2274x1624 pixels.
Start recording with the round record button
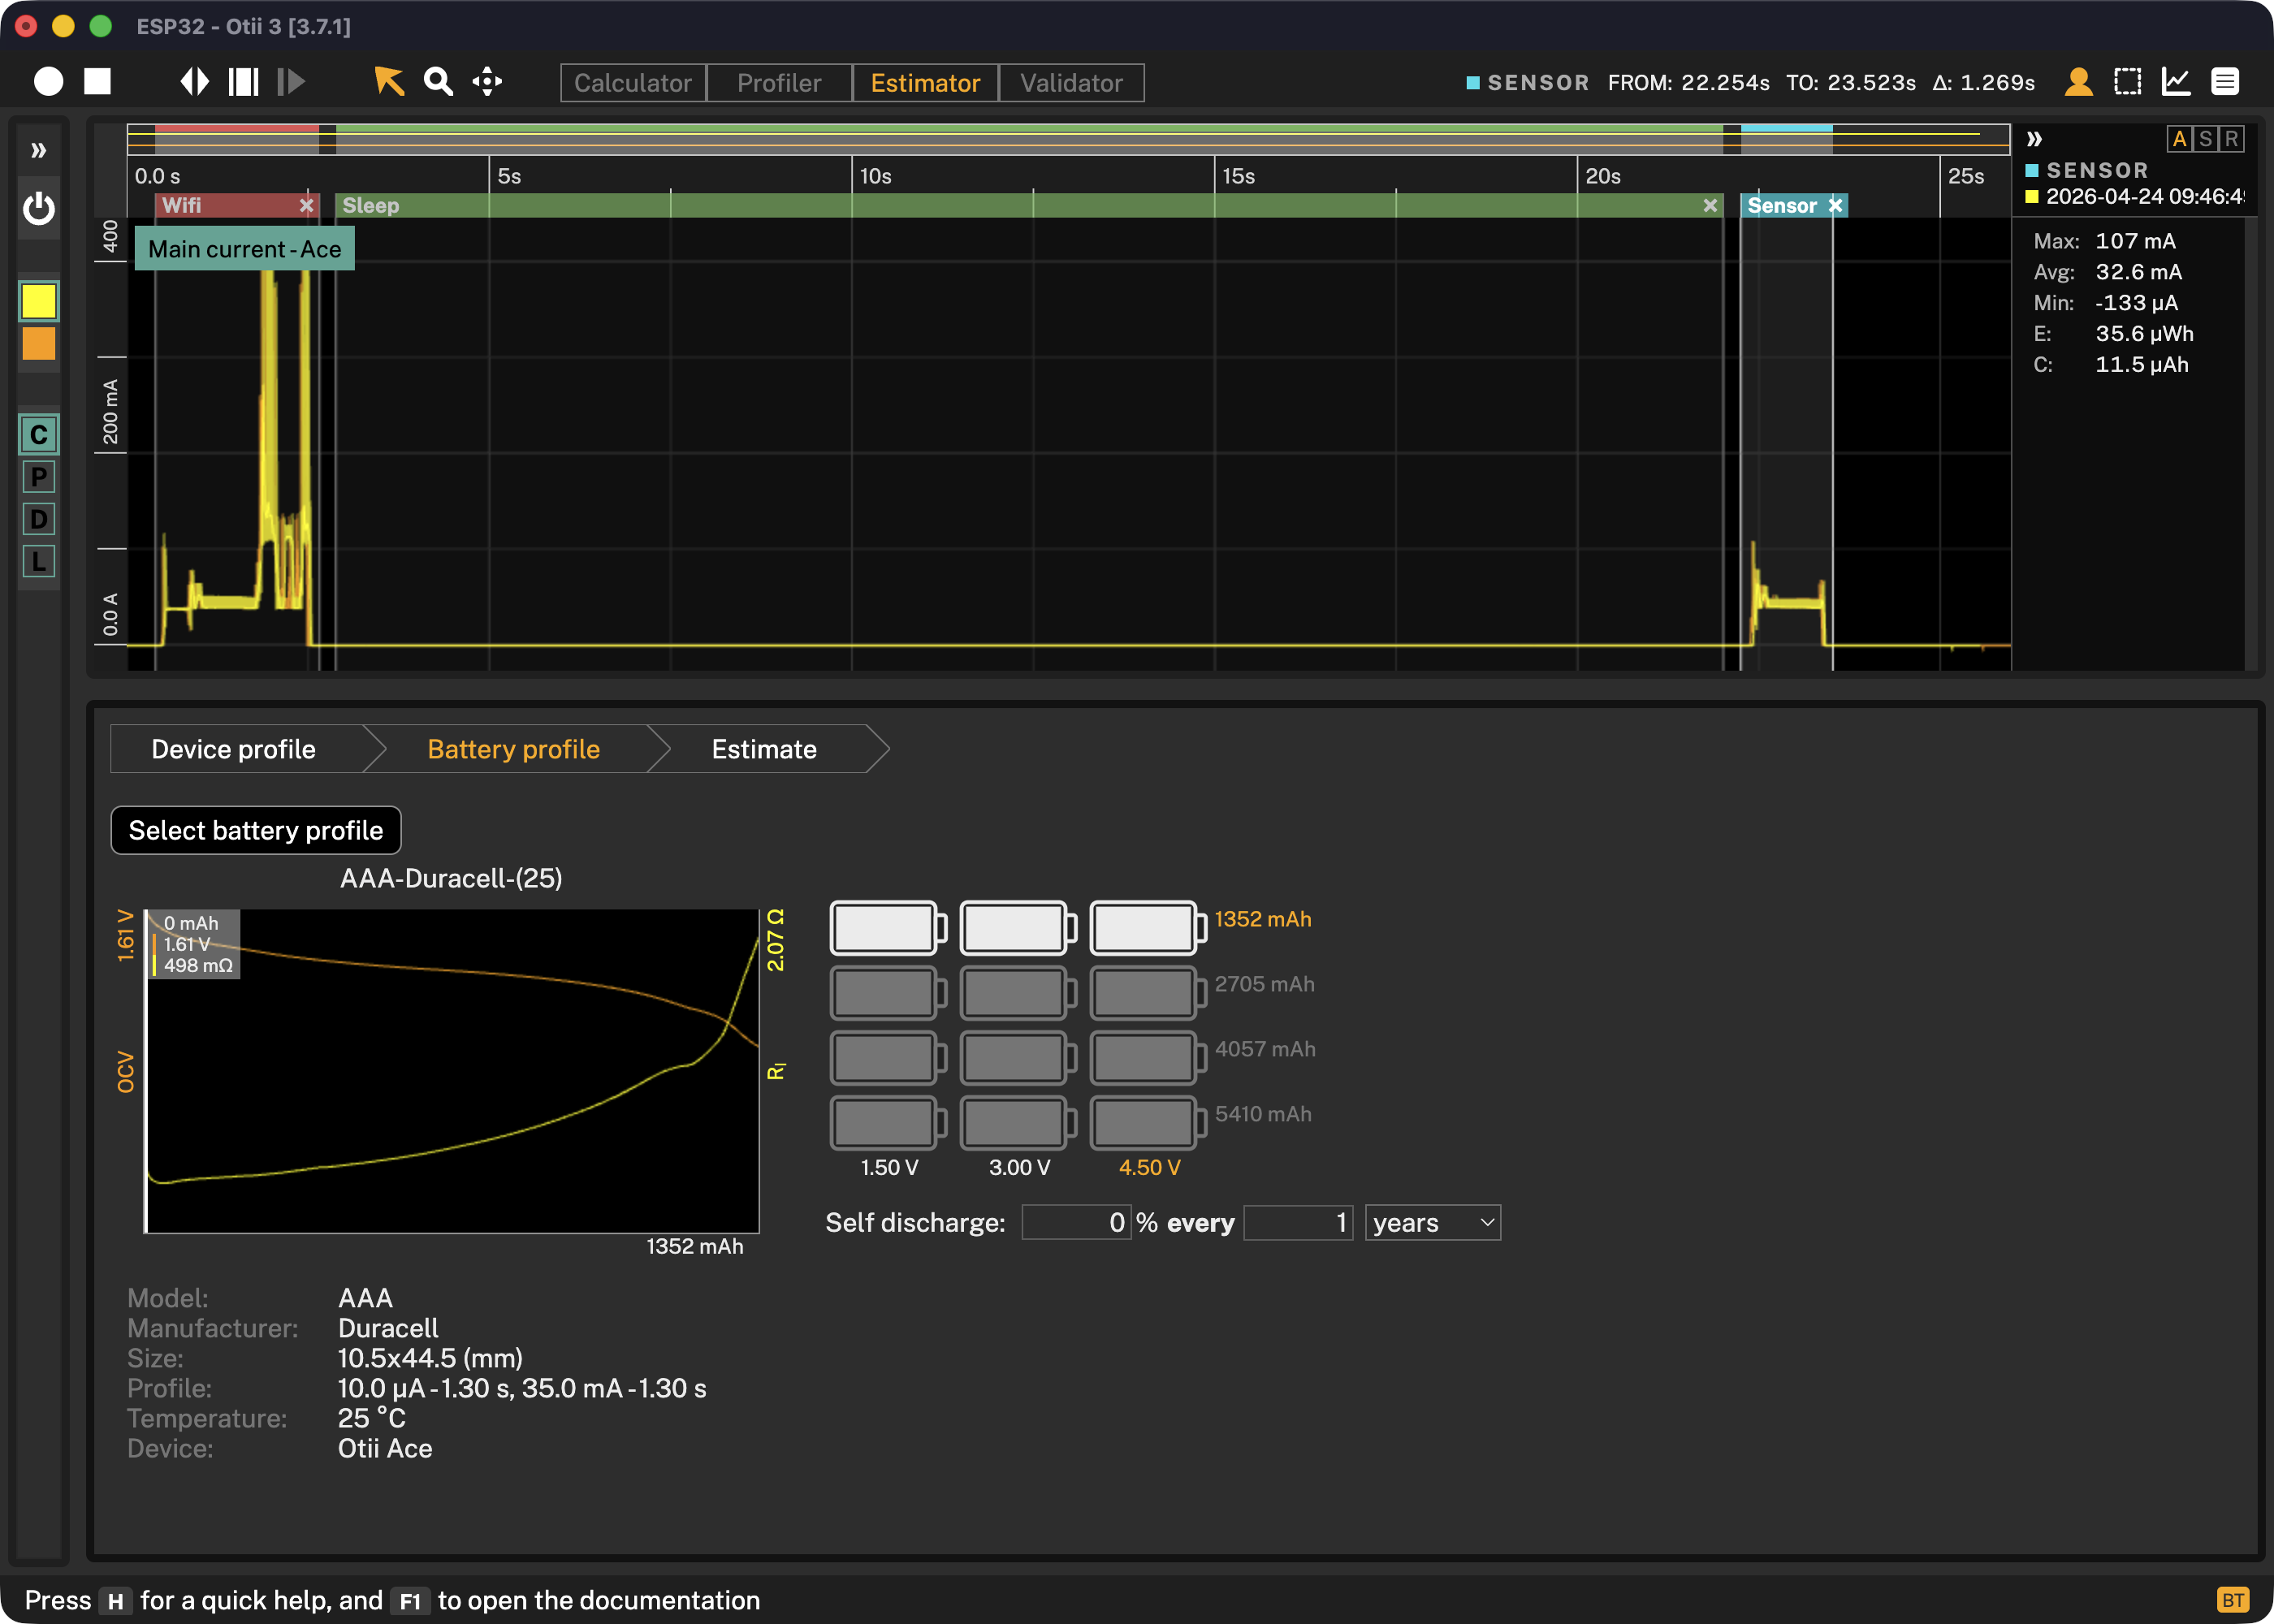(48, 82)
